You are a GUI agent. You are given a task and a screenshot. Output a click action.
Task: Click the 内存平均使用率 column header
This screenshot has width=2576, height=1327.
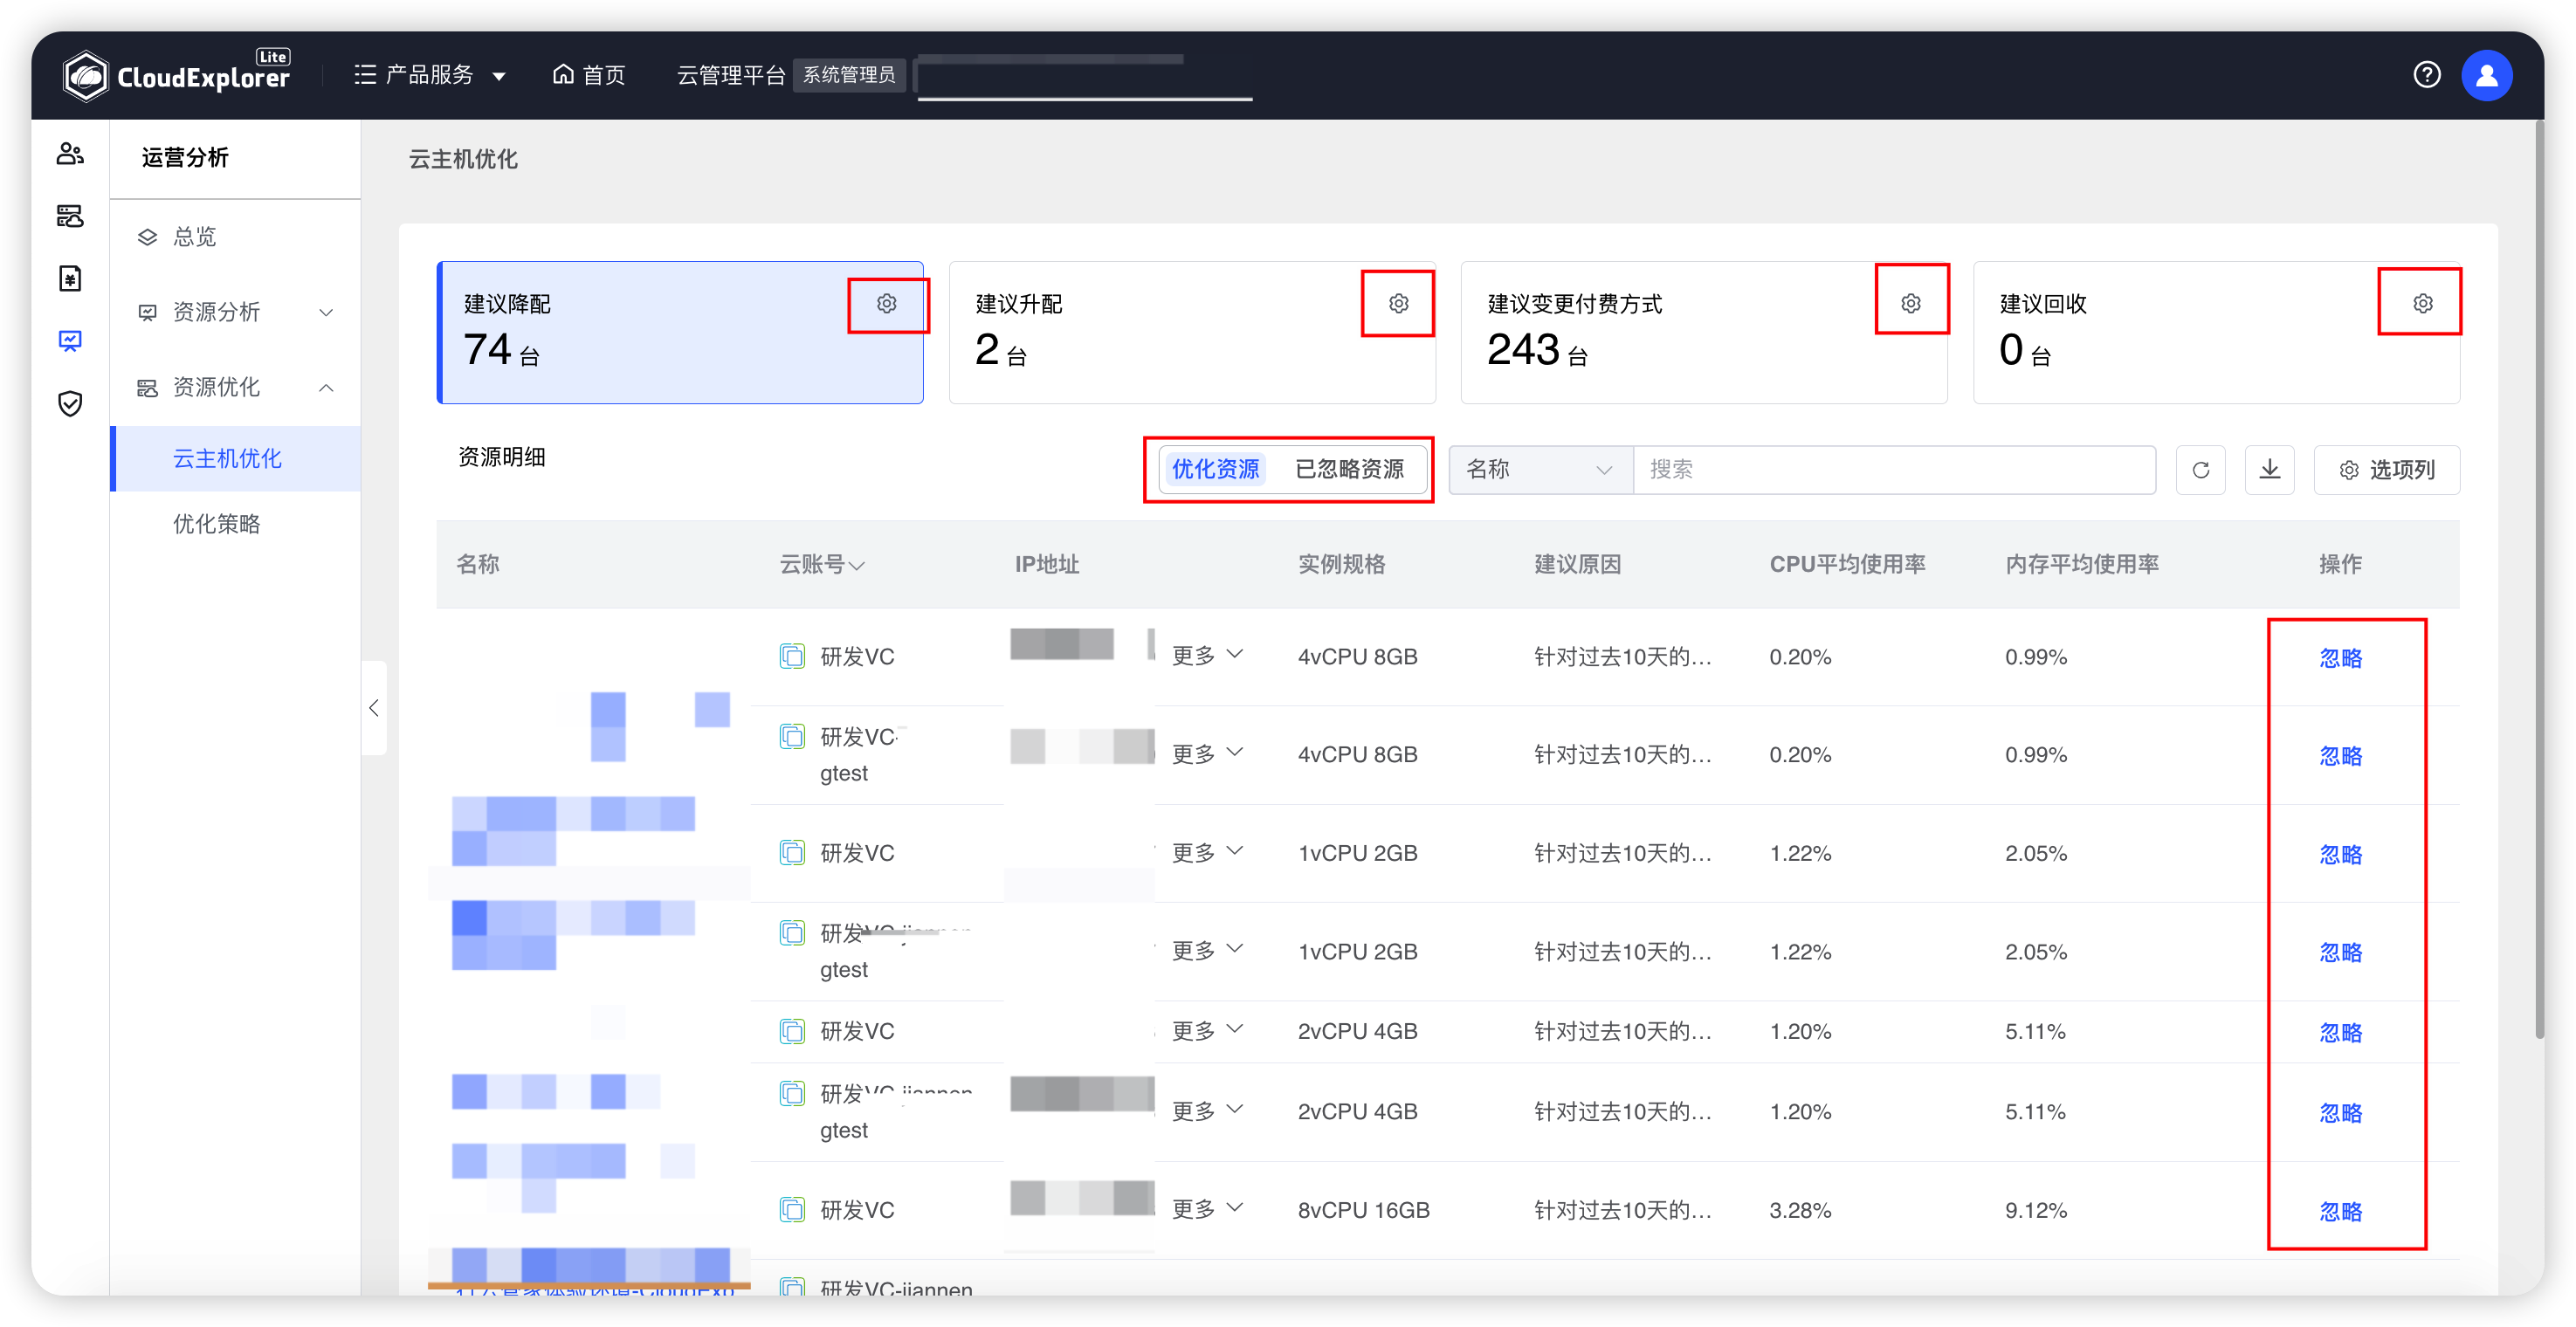click(x=2082, y=565)
